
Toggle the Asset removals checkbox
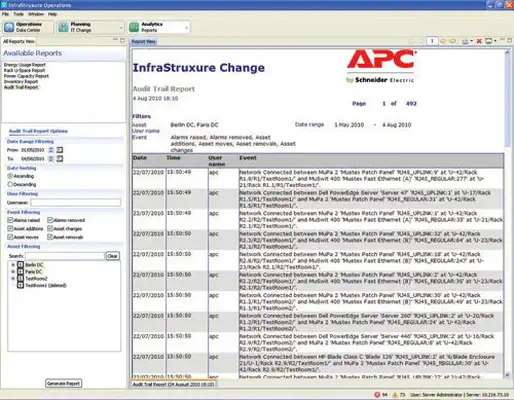[x=50, y=237]
